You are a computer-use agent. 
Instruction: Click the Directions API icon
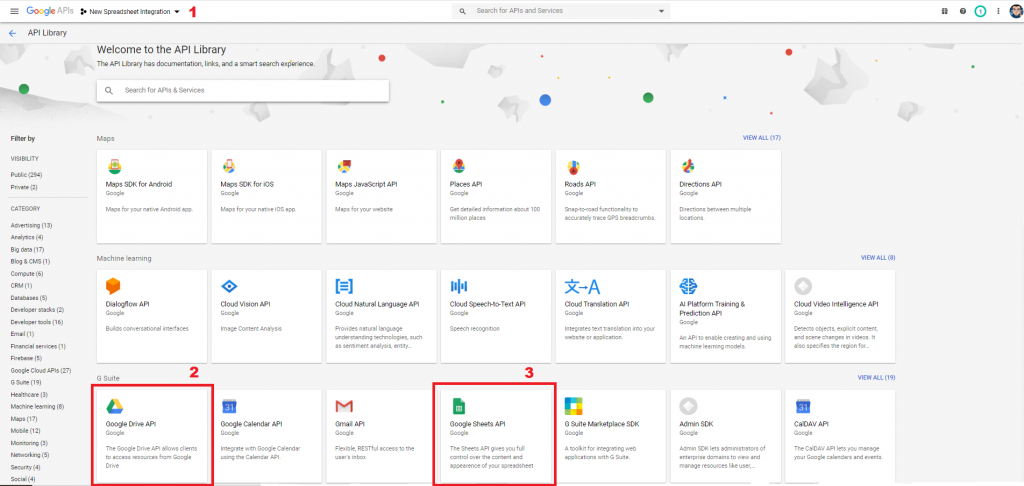coord(687,166)
